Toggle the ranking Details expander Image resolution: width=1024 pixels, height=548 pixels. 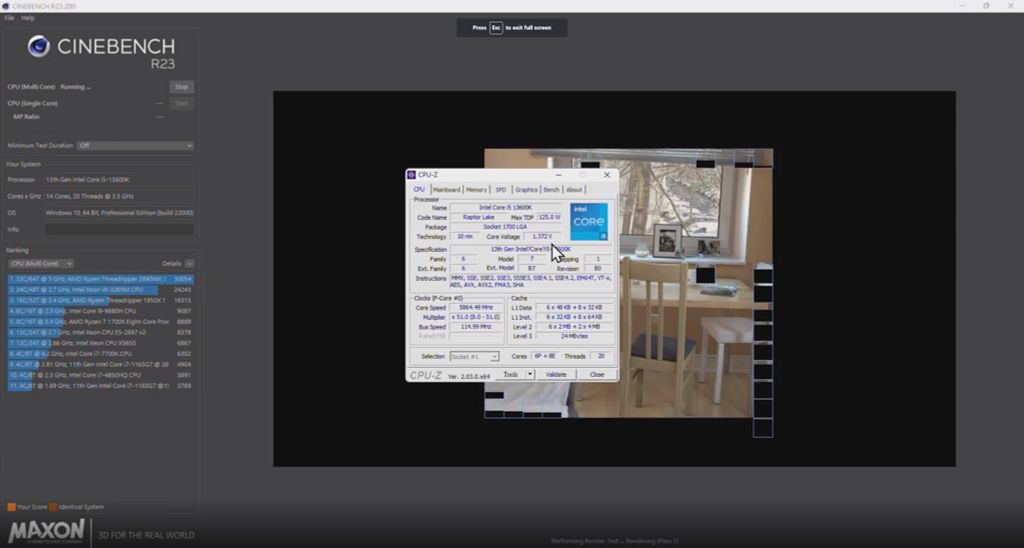(189, 263)
